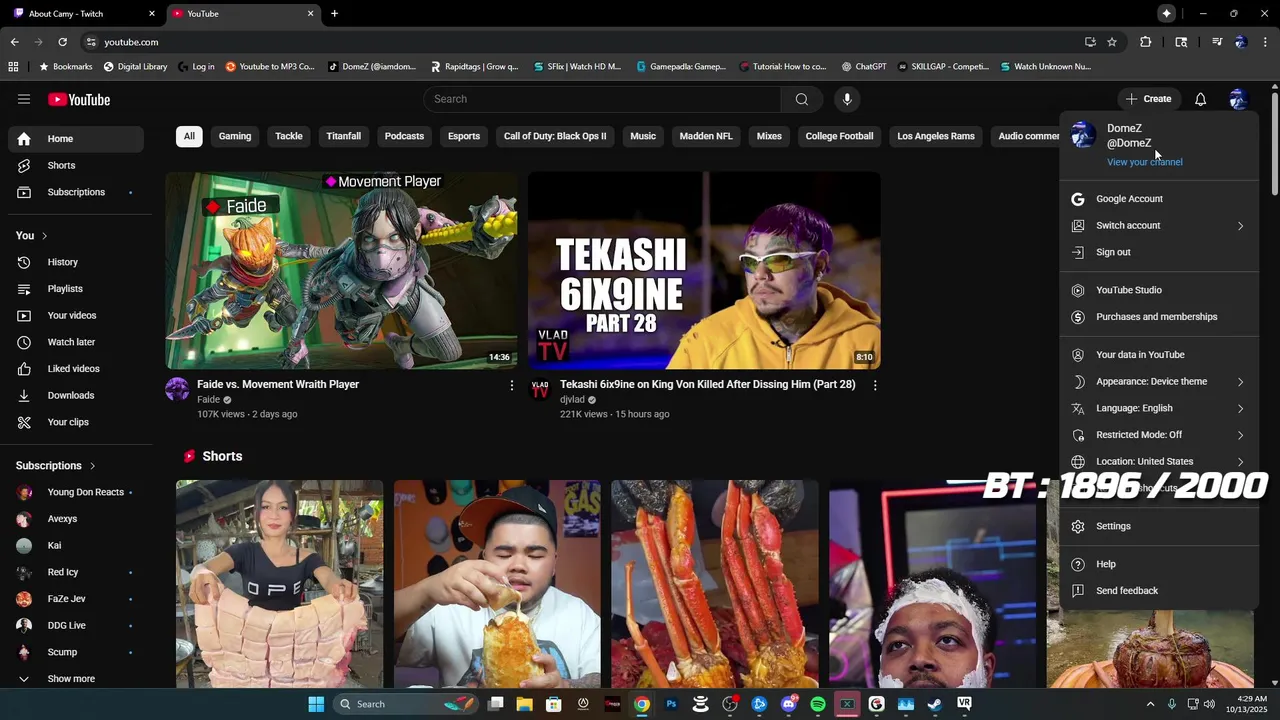Expand Appearance: Device theme option
This screenshot has height=720, width=1280.
(x=1159, y=381)
